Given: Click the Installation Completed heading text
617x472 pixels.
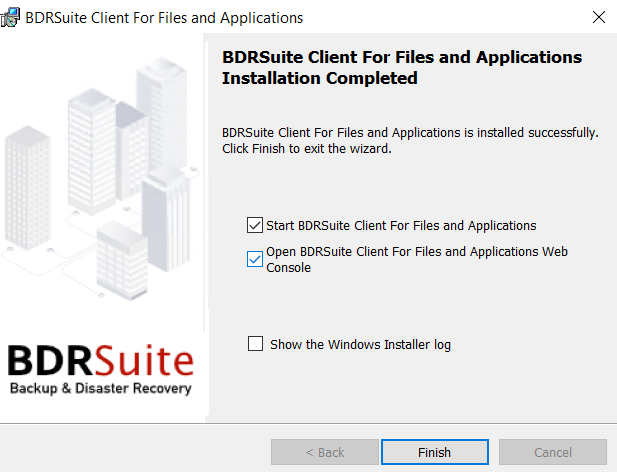Looking at the screenshot, I should pos(402,67).
